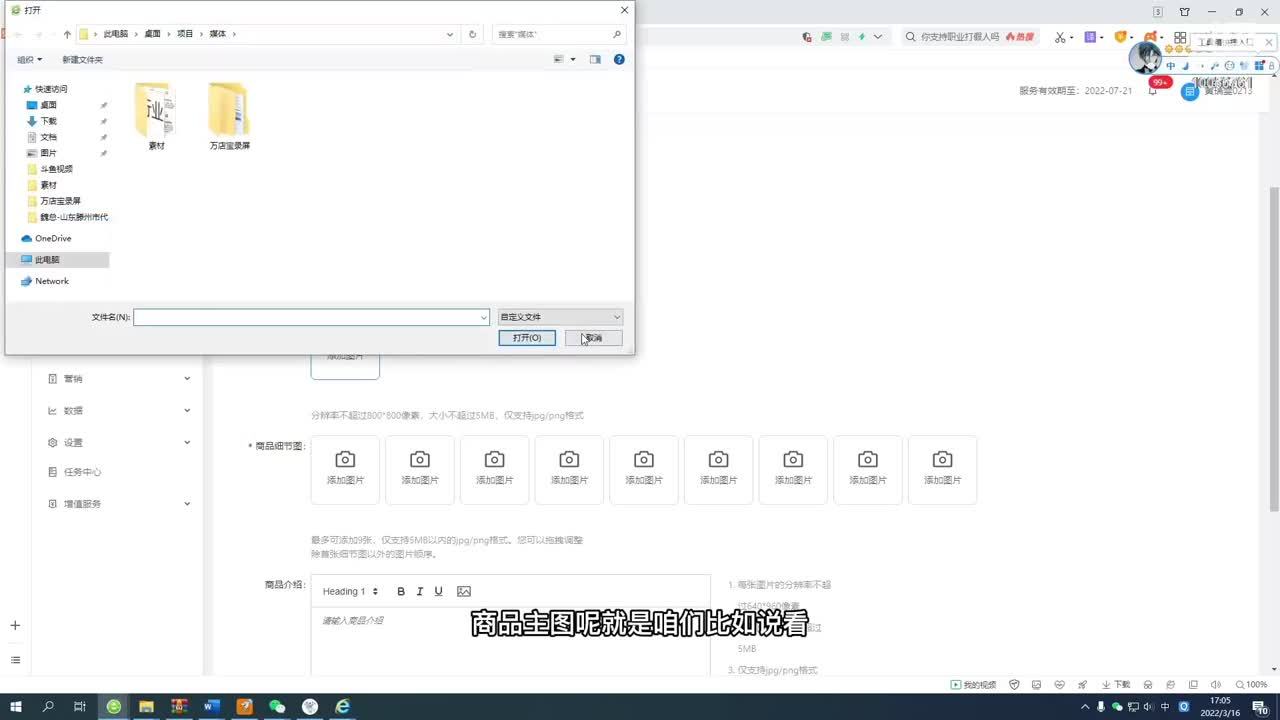Open WeChat from the taskbar
1280x720 pixels.
[277, 706]
